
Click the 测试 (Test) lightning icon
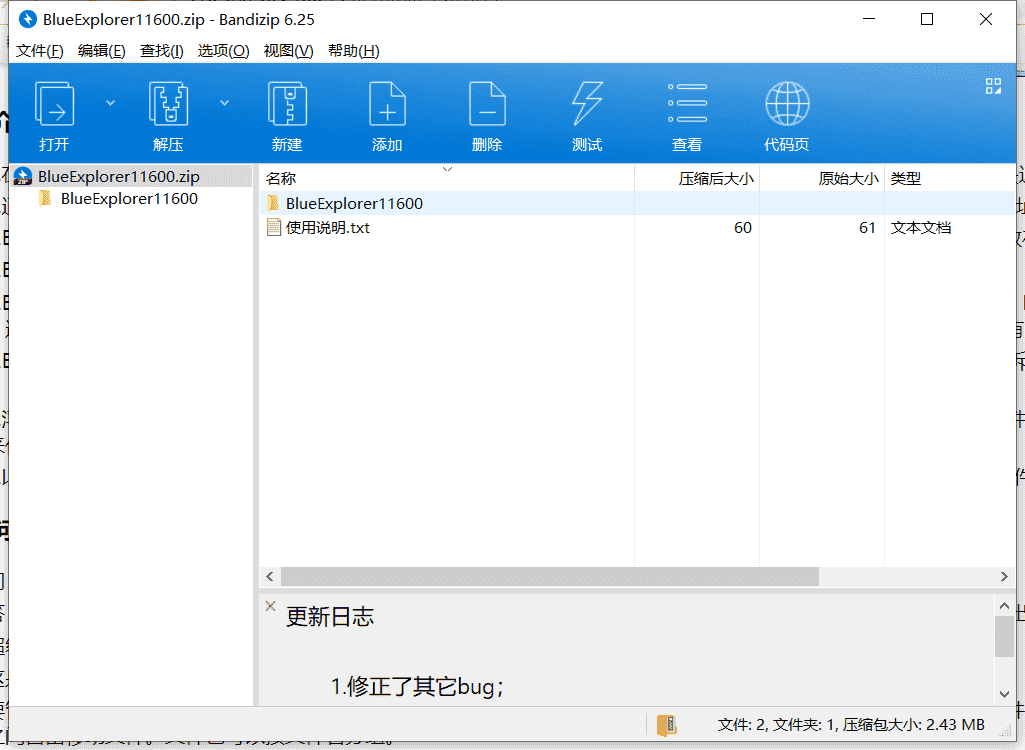587,104
